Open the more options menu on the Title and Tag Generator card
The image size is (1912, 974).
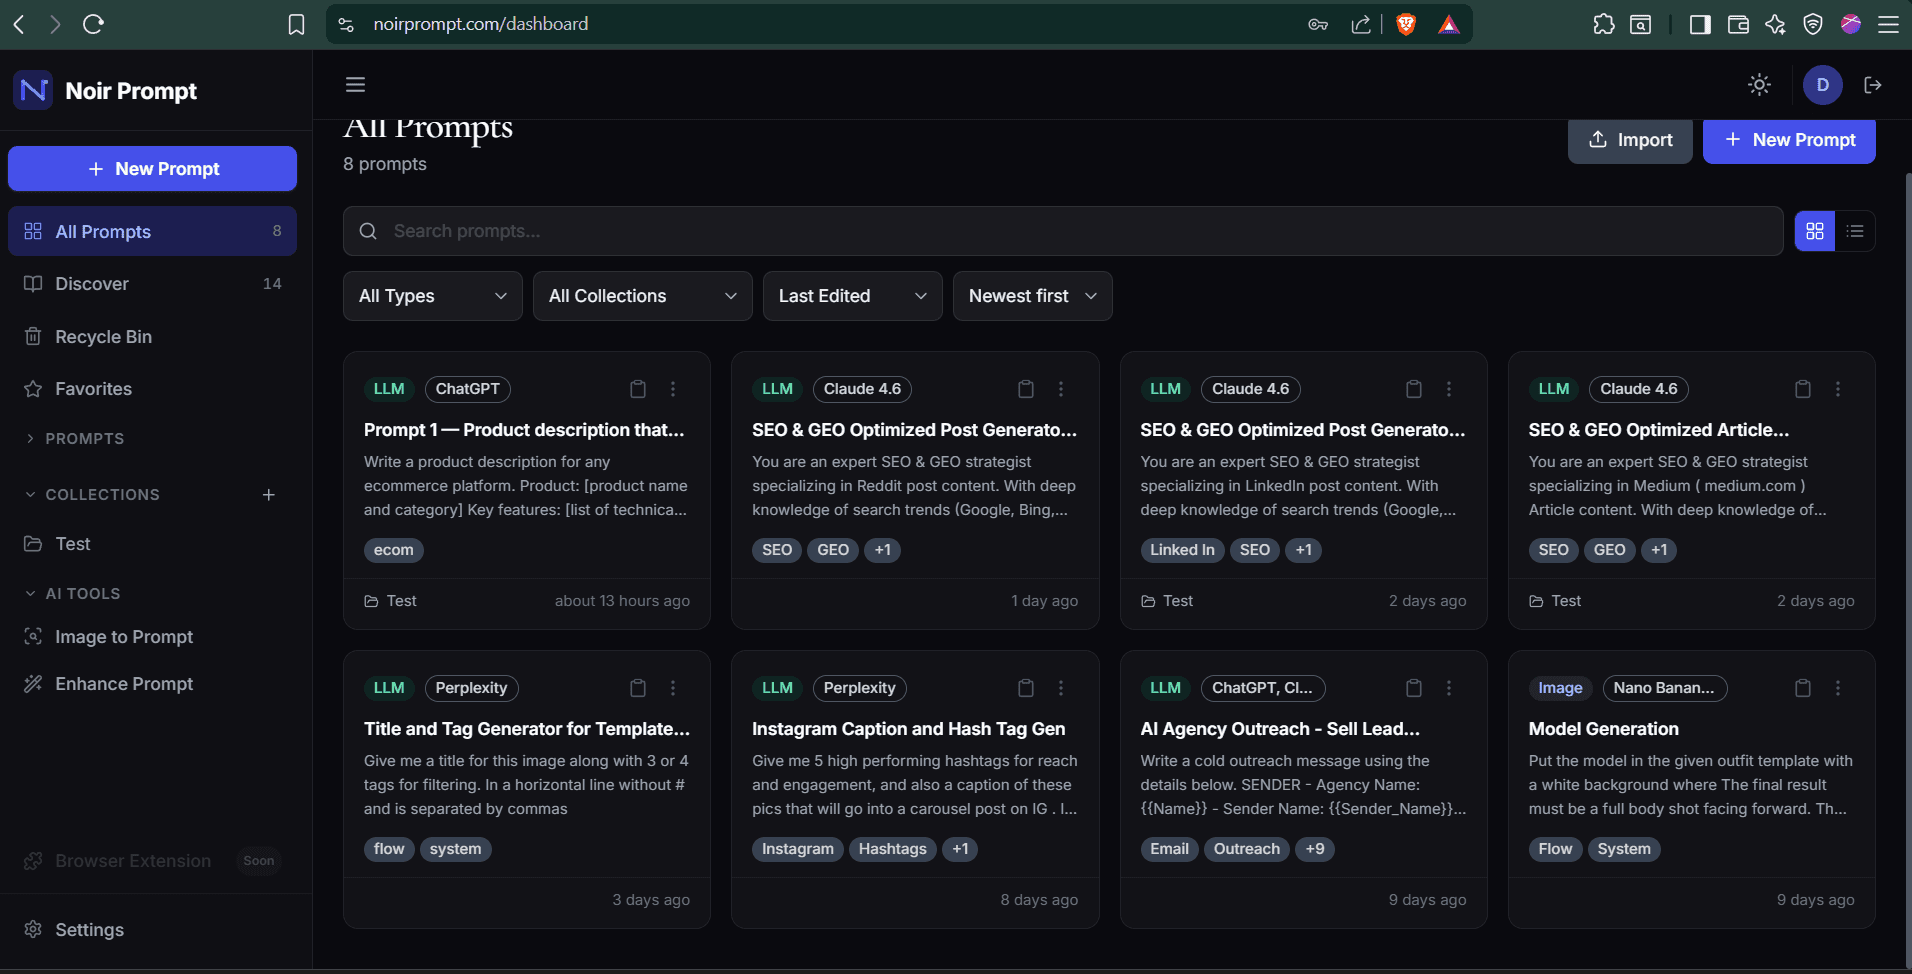click(x=673, y=688)
